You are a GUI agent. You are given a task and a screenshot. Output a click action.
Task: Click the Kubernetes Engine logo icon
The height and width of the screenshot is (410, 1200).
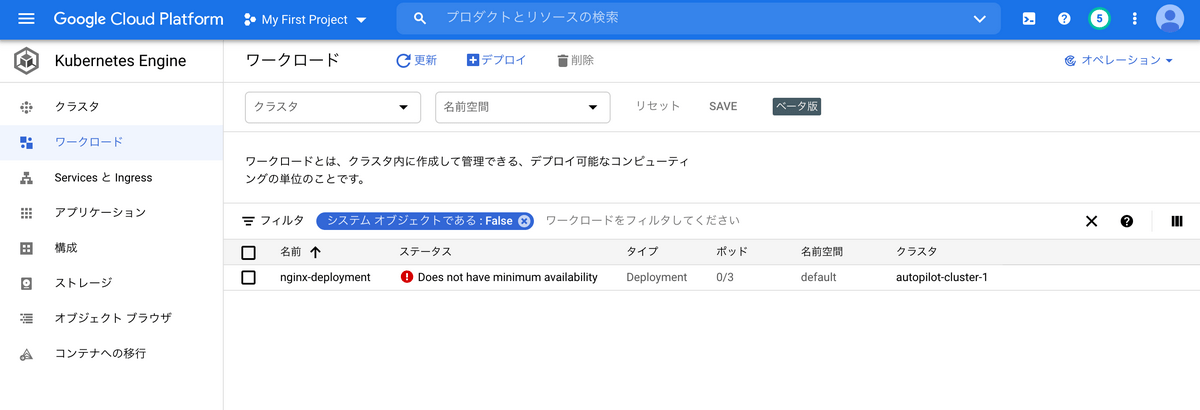tap(26, 61)
